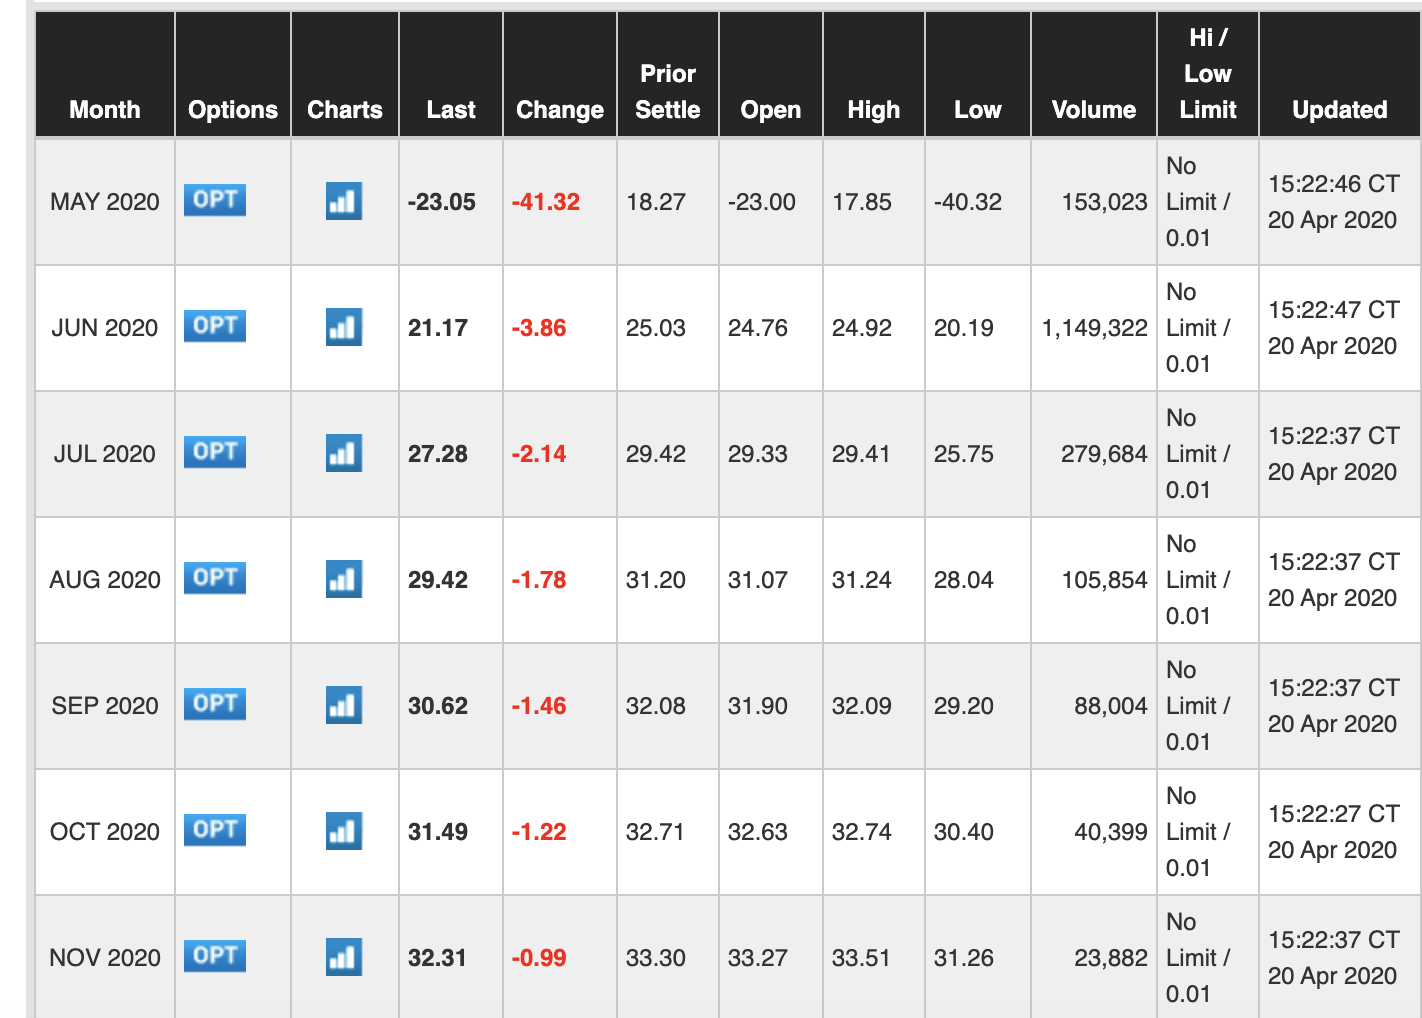Image resolution: width=1422 pixels, height=1018 pixels.
Task: Click the Month column header
Action: pos(105,110)
